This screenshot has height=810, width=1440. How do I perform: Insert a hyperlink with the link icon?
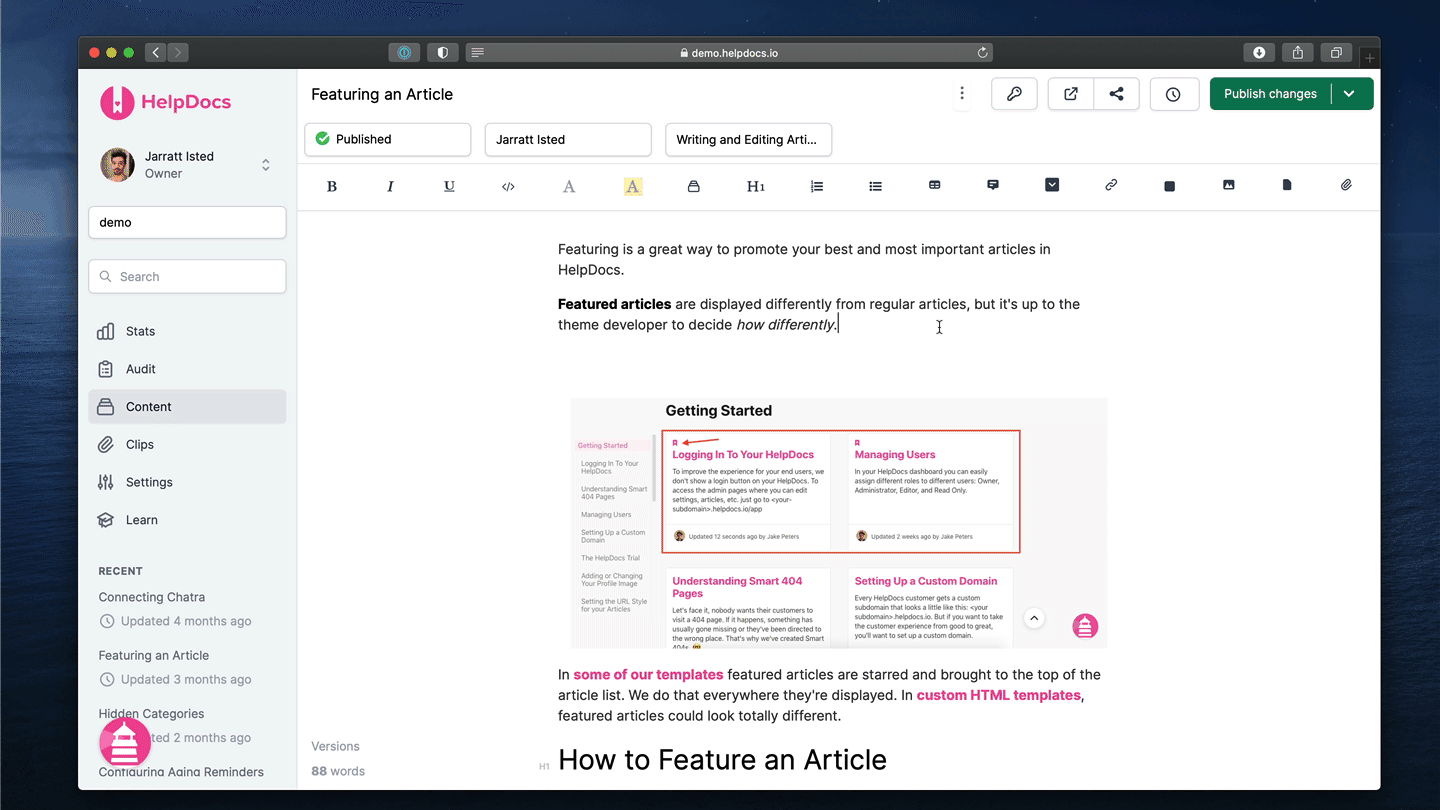1111,185
